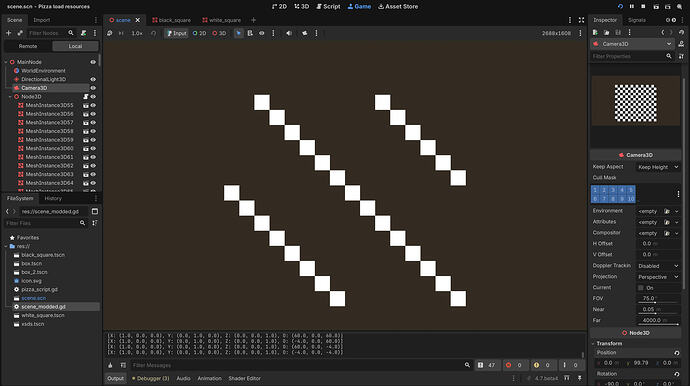This screenshot has height=386, width=690.
Task: Open the Debugger (3) bottom panel
Action: coord(150,379)
